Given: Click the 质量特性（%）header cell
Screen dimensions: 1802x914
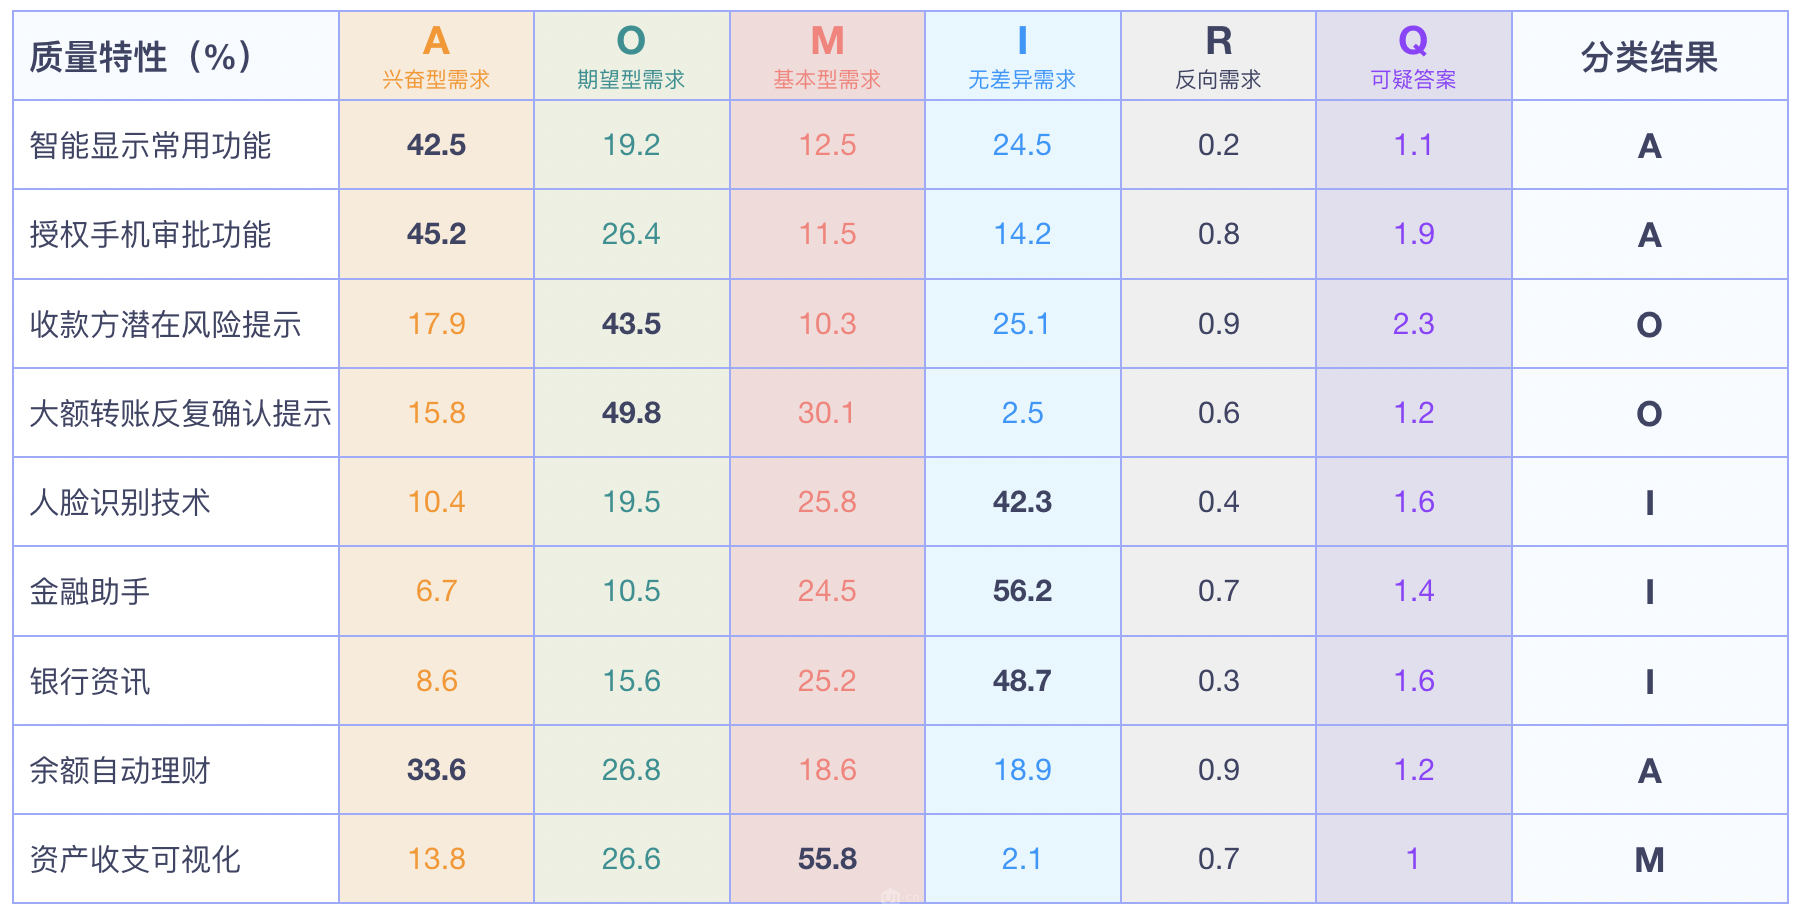Looking at the screenshot, I should click(x=141, y=57).
